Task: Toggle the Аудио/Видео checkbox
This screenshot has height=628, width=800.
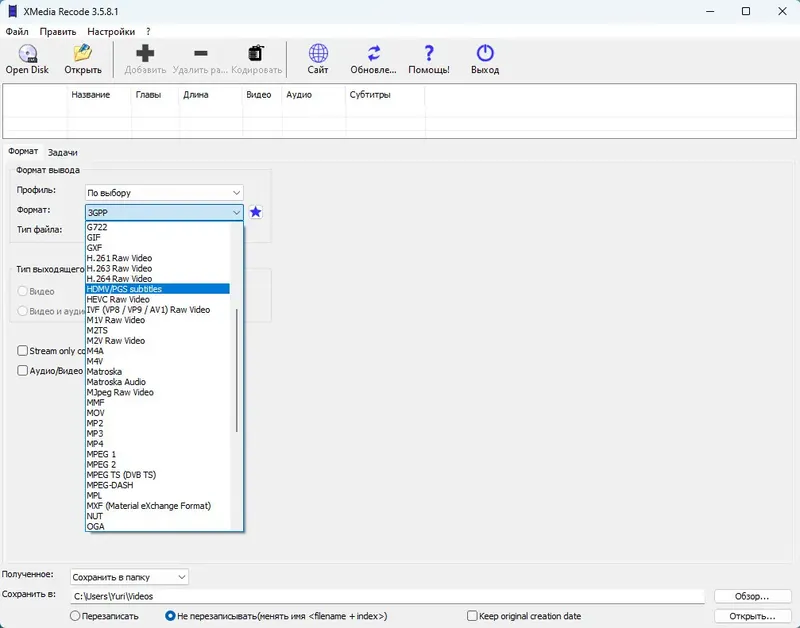Action: tap(22, 370)
